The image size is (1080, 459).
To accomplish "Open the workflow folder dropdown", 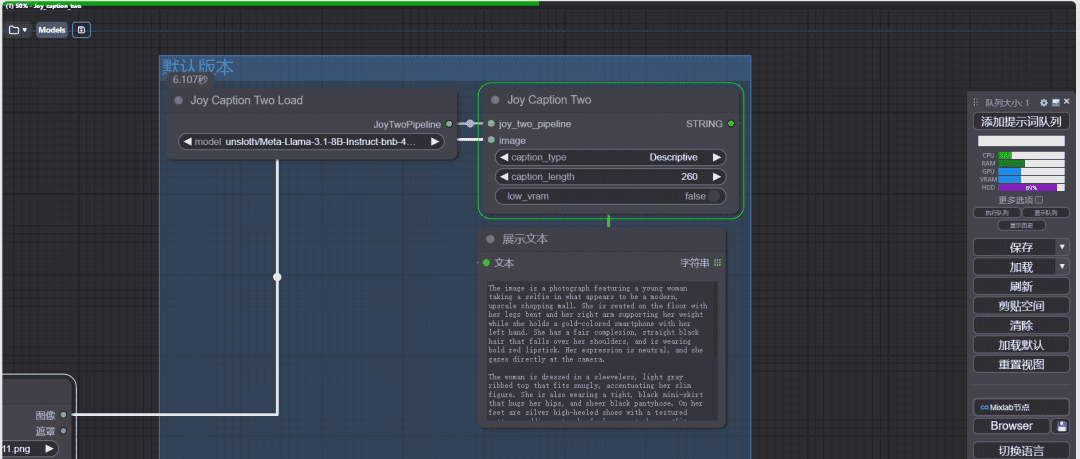I will click(x=18, y=30).
